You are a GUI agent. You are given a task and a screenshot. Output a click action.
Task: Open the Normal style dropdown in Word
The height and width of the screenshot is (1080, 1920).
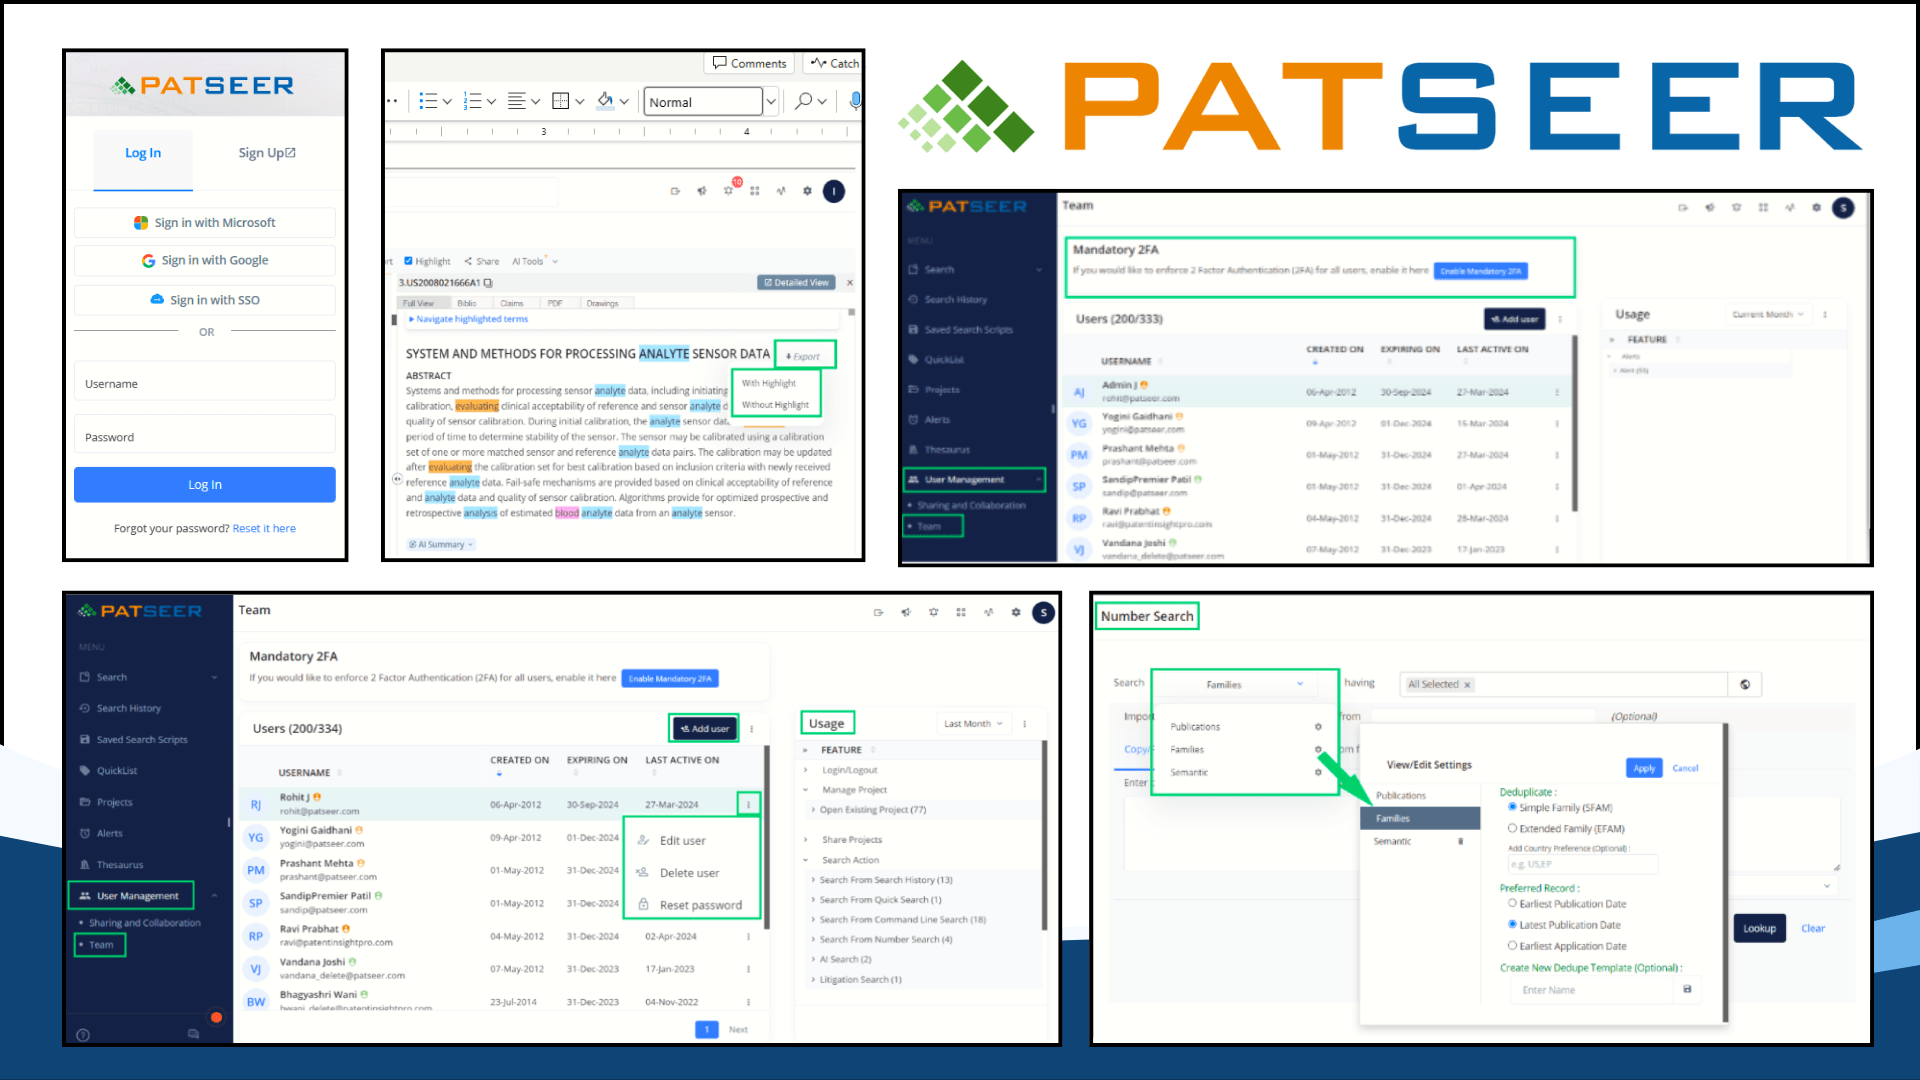click(x=771, y=101)
